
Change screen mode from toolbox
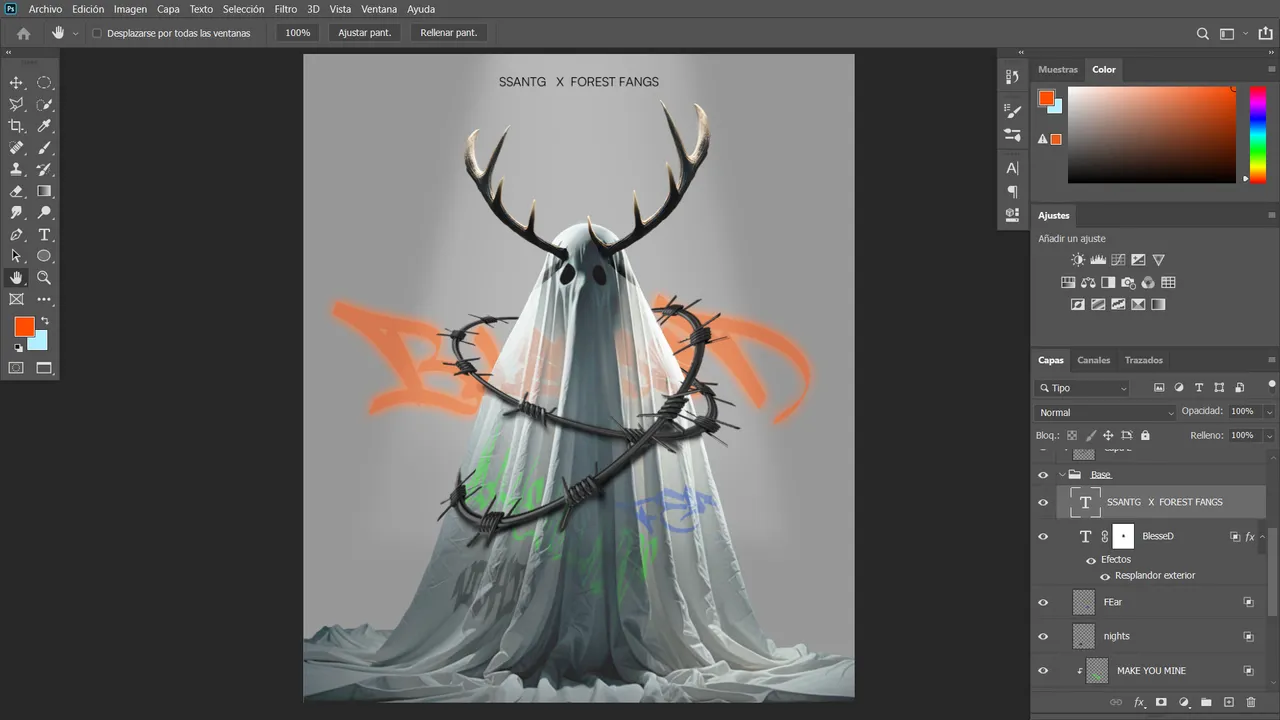tap(44, 368)
